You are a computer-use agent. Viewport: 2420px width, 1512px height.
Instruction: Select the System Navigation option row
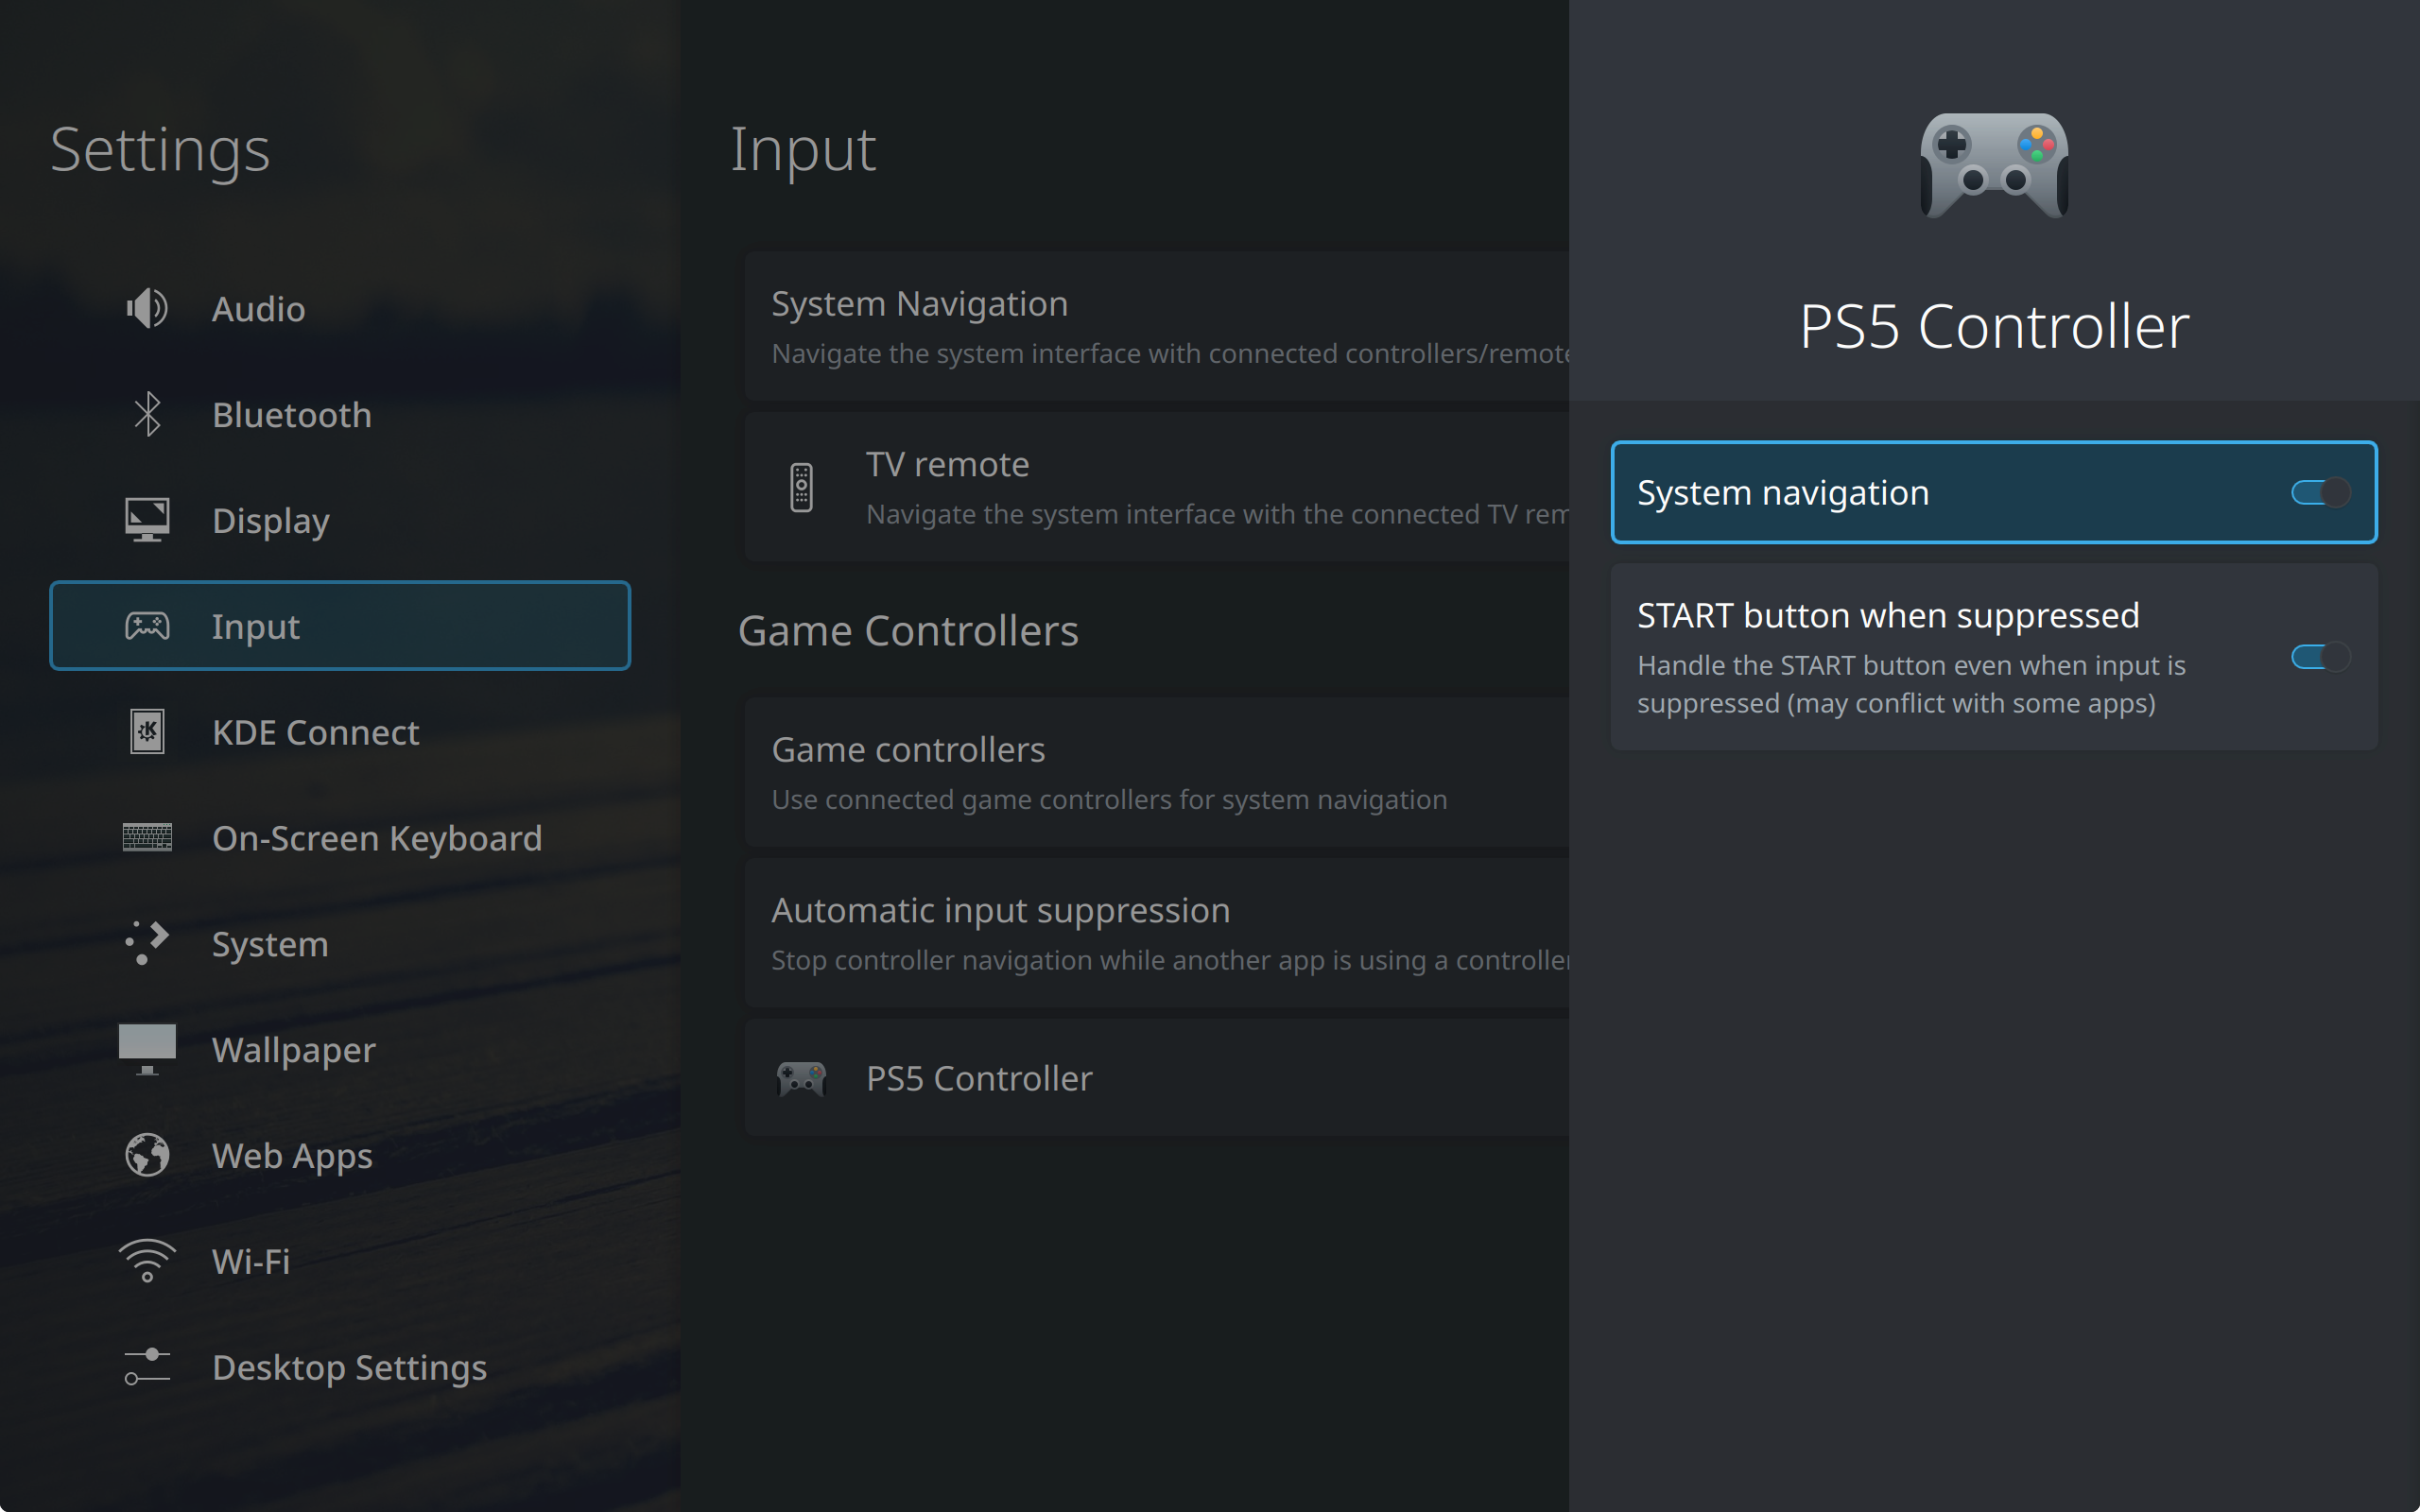coord(1157,326)
